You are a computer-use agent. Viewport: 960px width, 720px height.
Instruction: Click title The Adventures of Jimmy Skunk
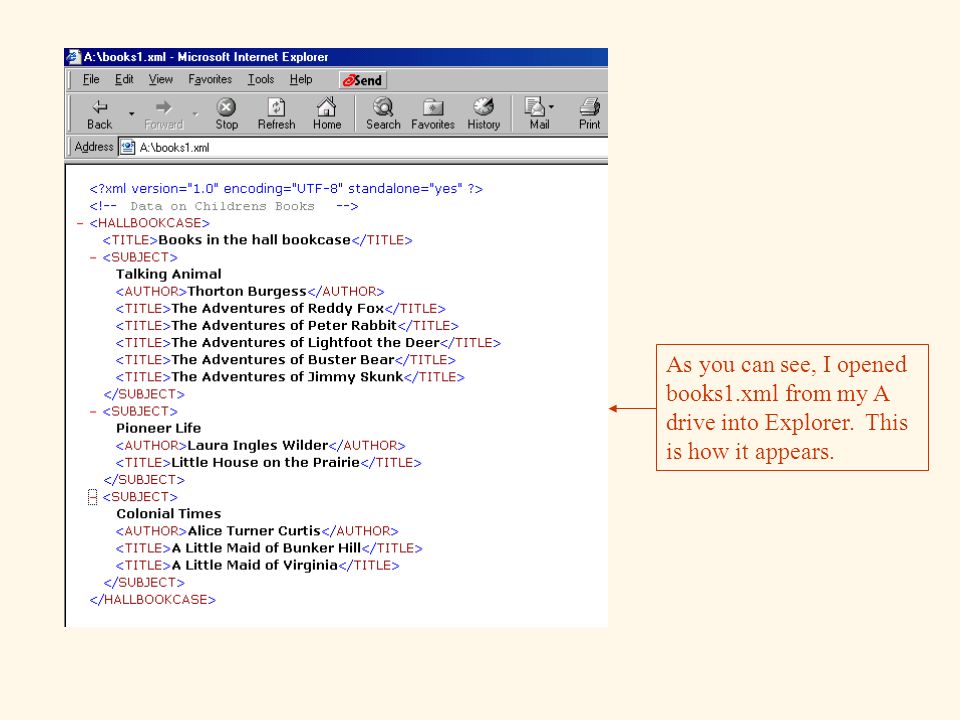[287, 377]
